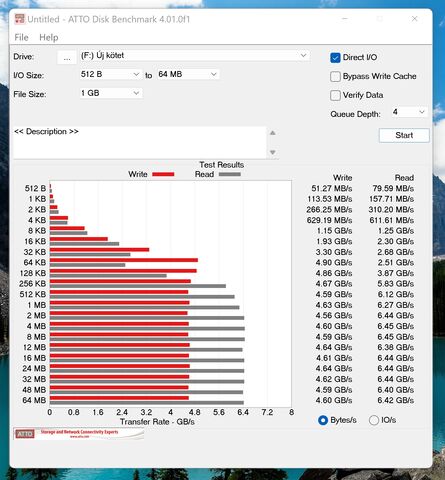
Task: Click the 6.42 GB/s read value
Action: coord(396,400)
